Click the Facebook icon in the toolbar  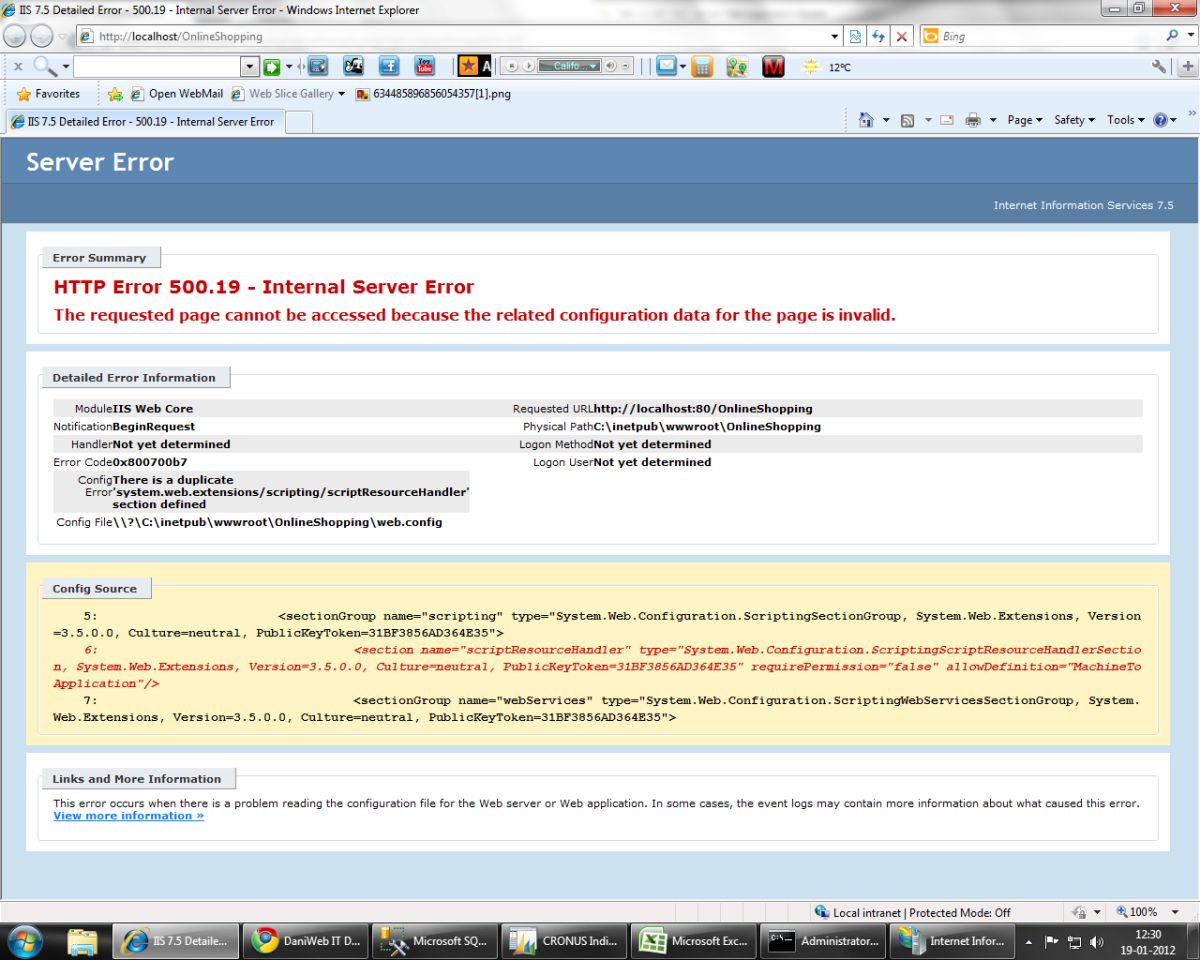click(389, 67)
